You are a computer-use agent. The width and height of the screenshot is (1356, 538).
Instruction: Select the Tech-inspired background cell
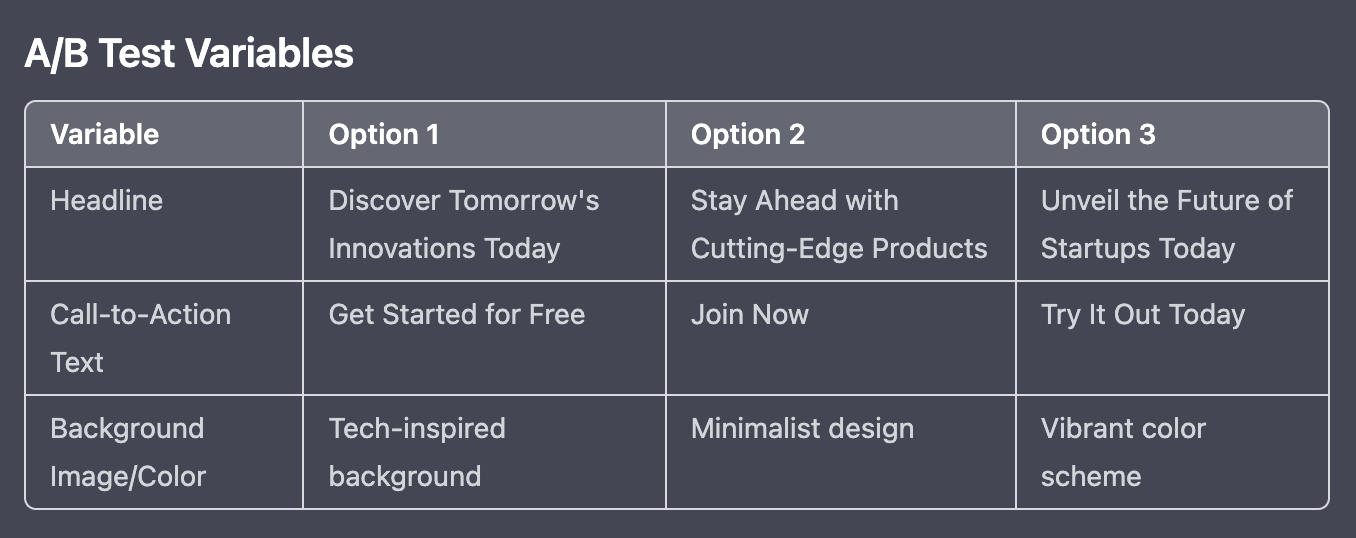[x=484, y=452]
